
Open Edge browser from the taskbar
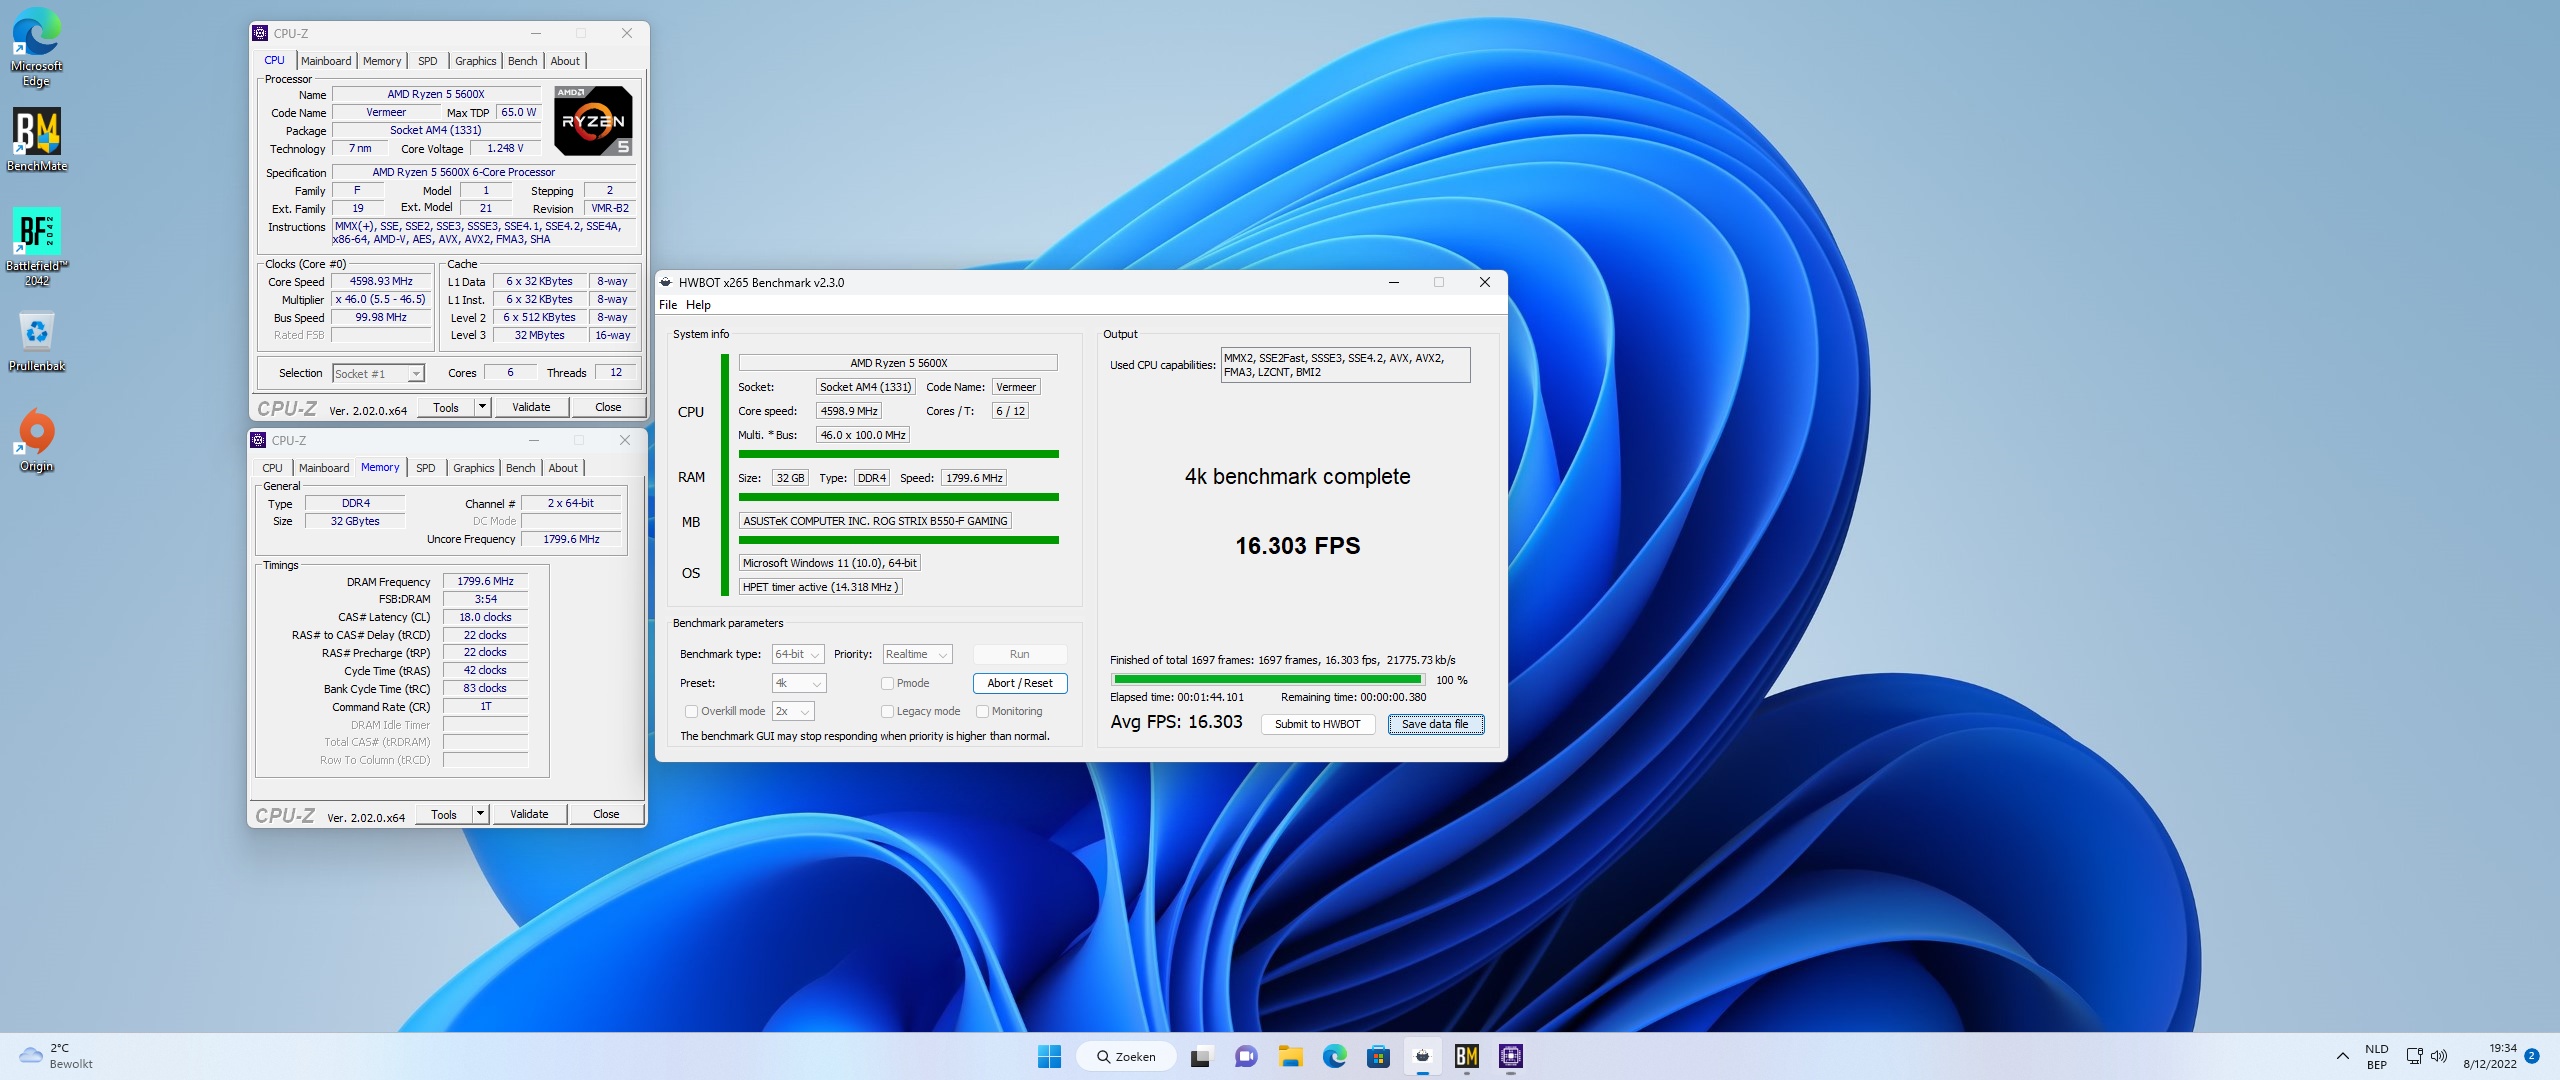[1334, 1056]
